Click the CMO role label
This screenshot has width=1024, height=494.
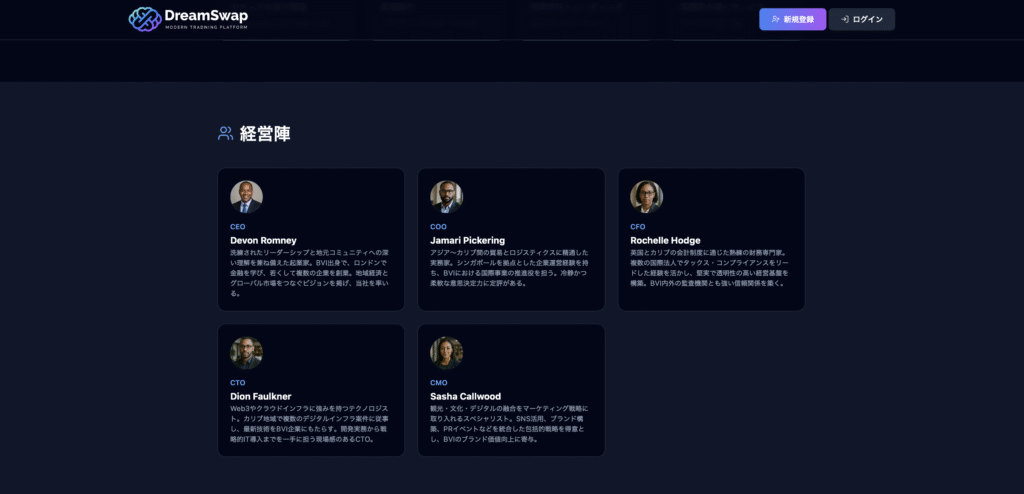tap(439, 383)
